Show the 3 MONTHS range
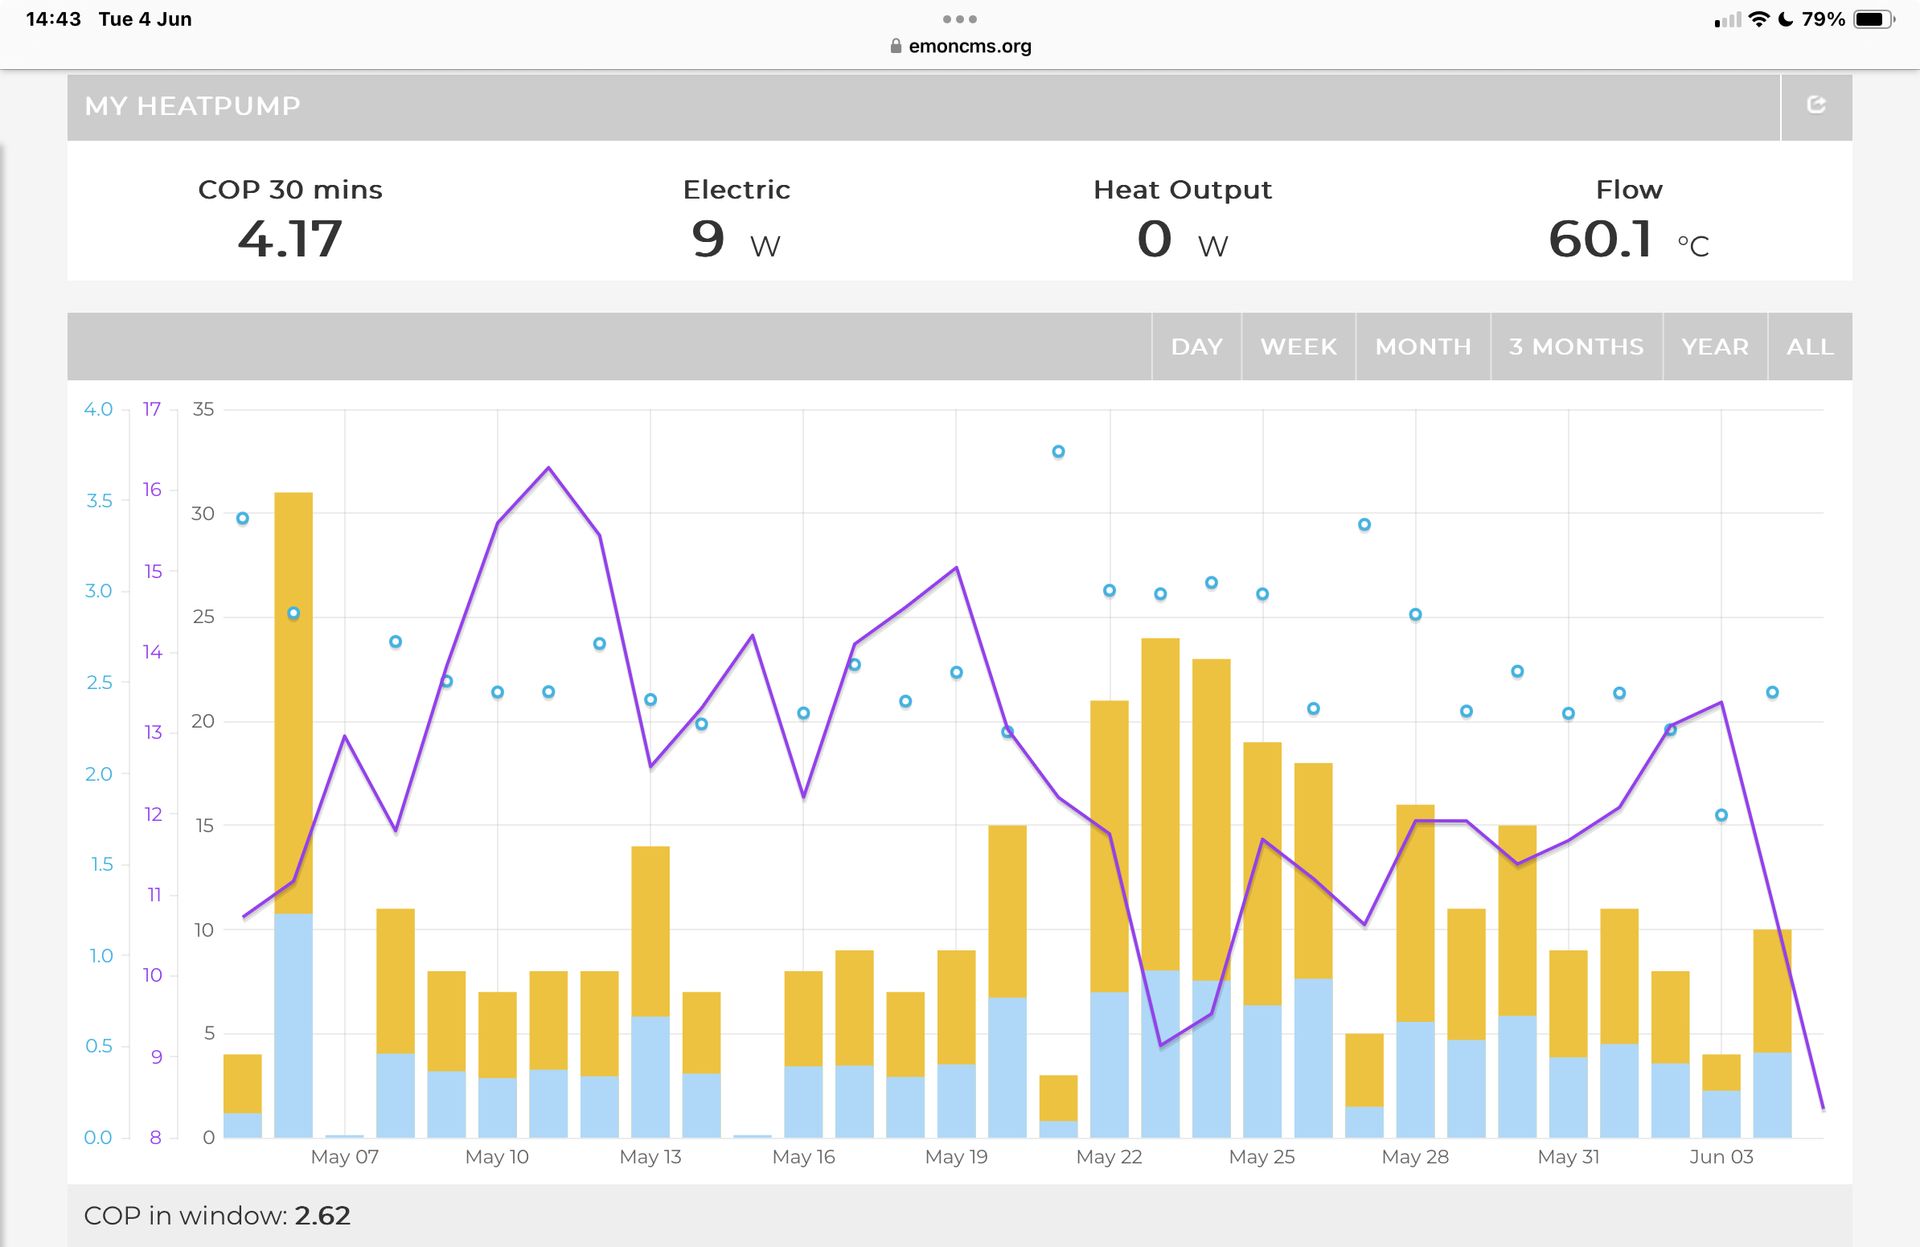Viewport: 1920px width, 1247px height. click(x=1575, y=346)
